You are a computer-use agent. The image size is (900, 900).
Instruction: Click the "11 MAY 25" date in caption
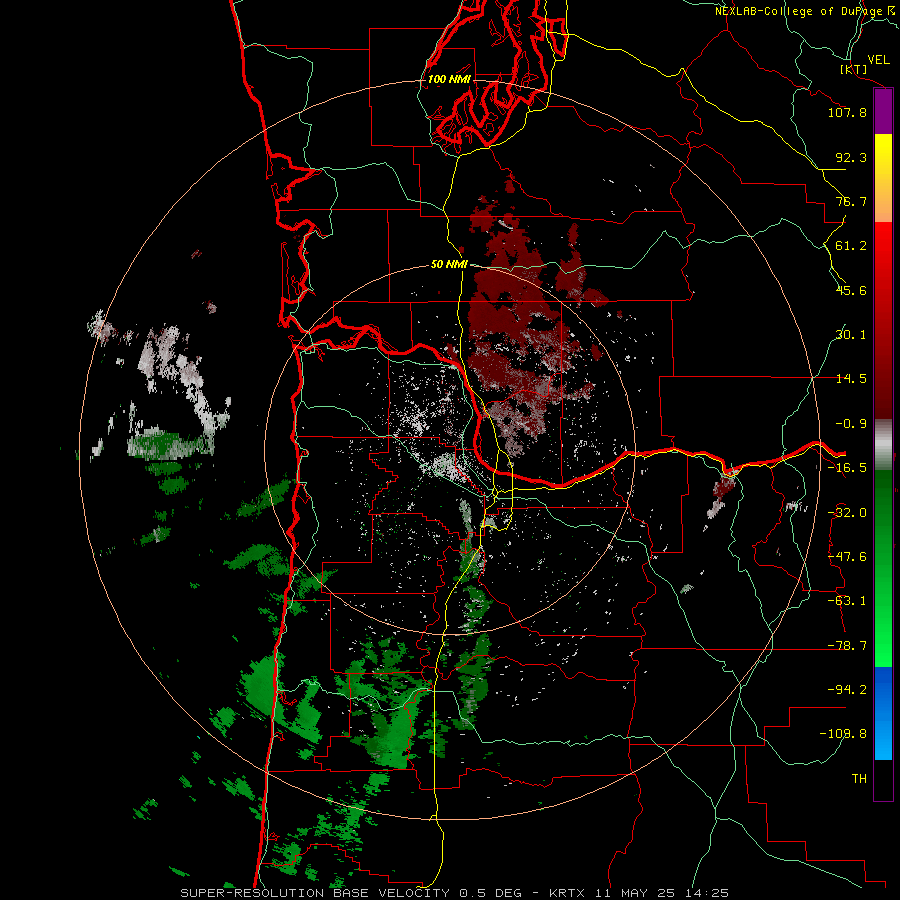(636, 893)
